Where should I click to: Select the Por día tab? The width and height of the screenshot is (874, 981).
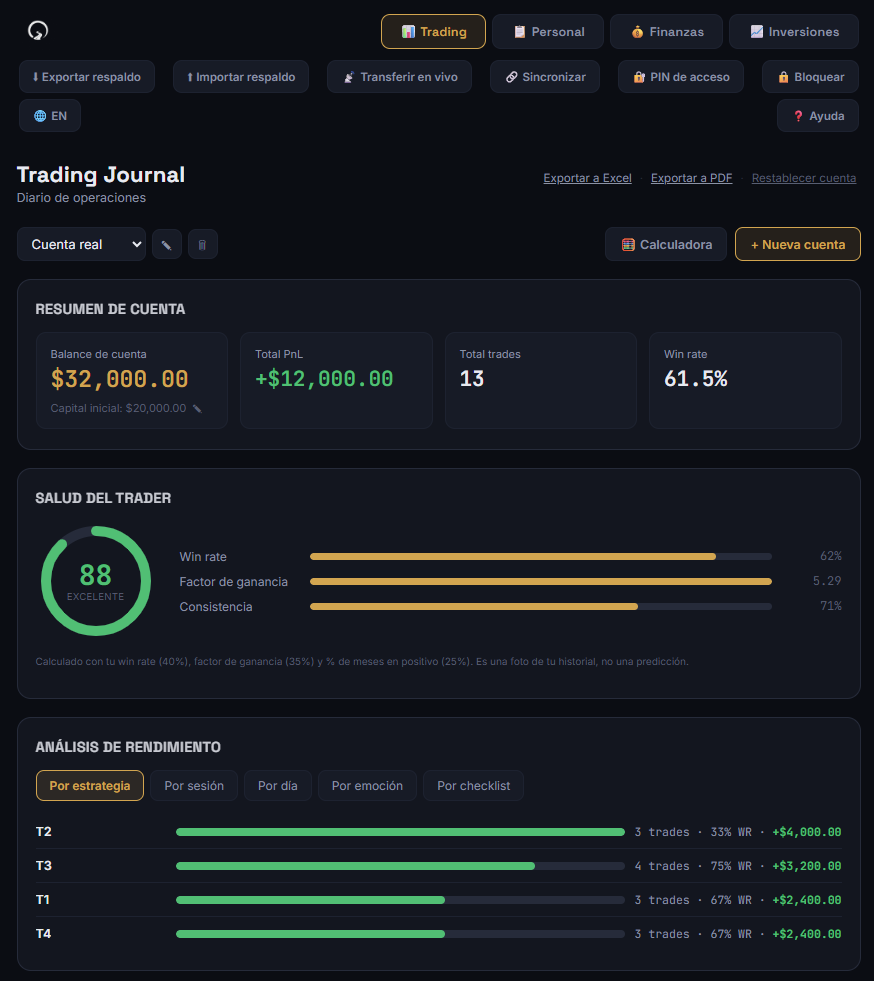(x=278, y=786)
